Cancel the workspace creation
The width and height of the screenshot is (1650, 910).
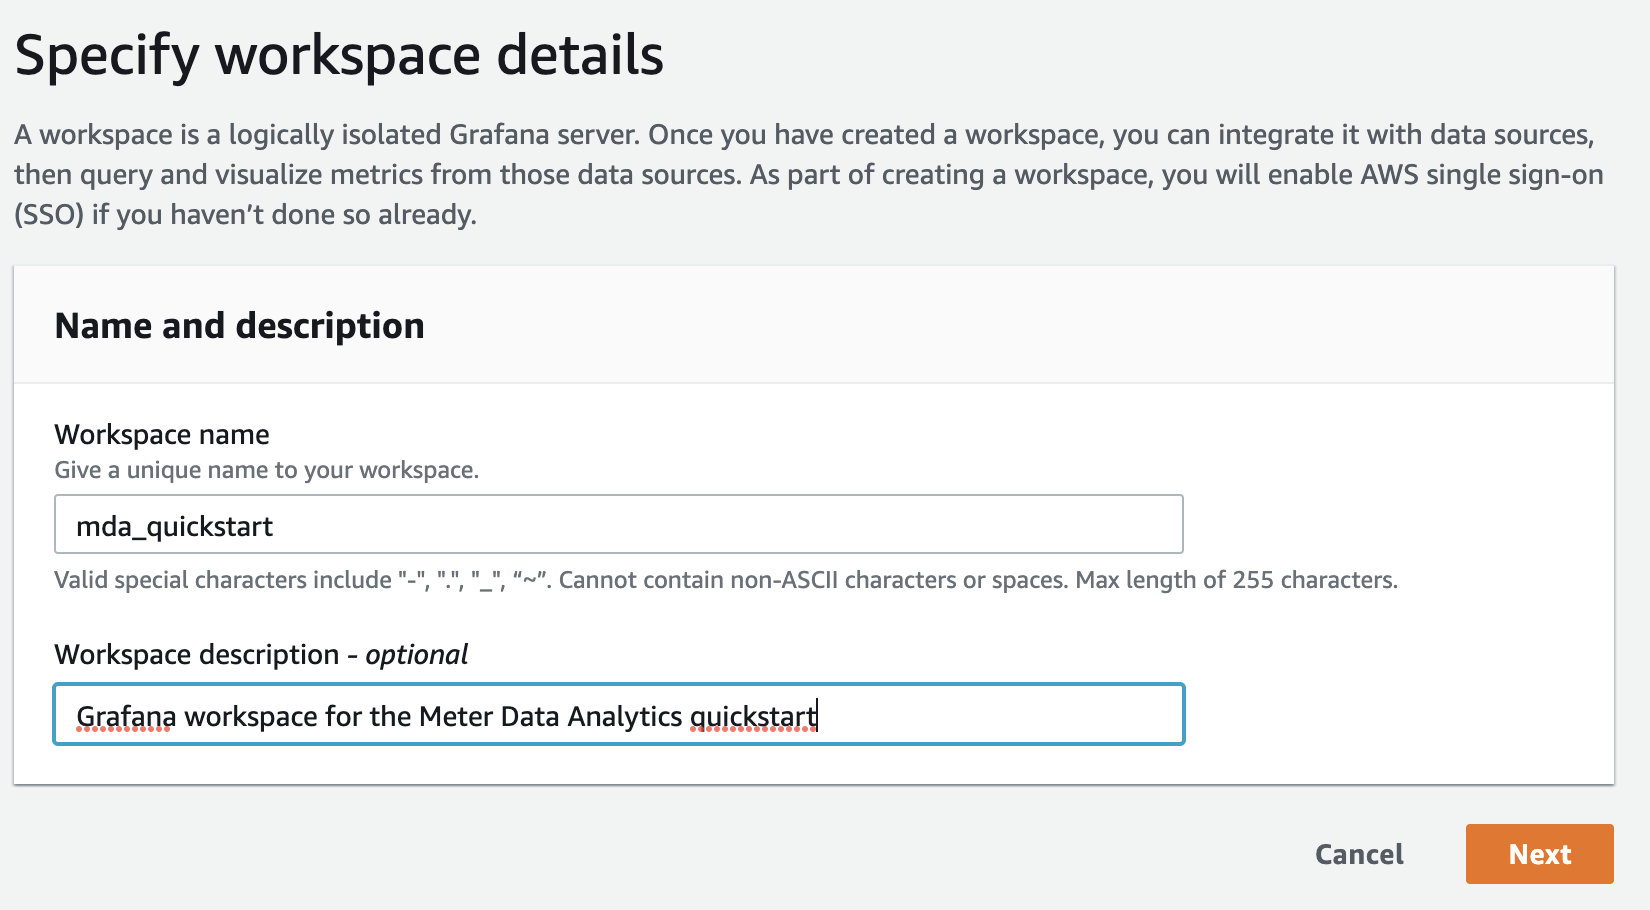[x=1359, y=854]
